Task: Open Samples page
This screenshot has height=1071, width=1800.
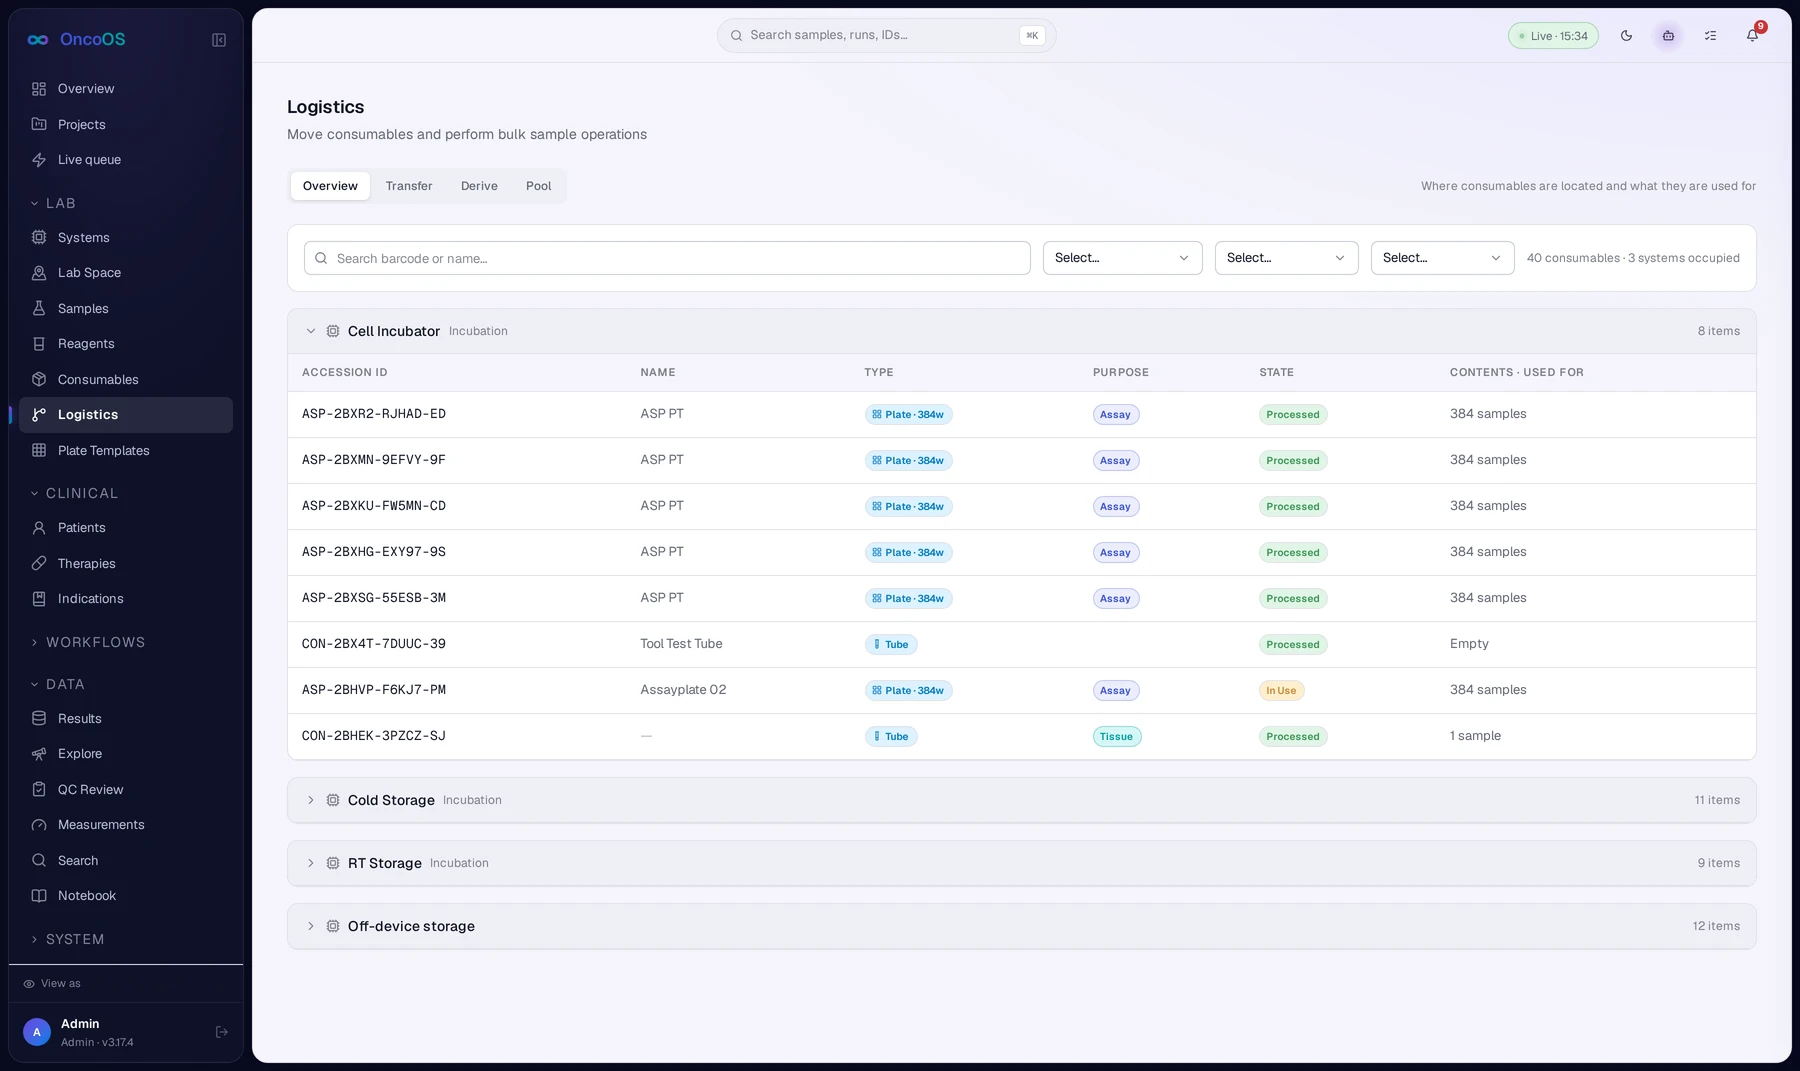Action: click(126, 309)
